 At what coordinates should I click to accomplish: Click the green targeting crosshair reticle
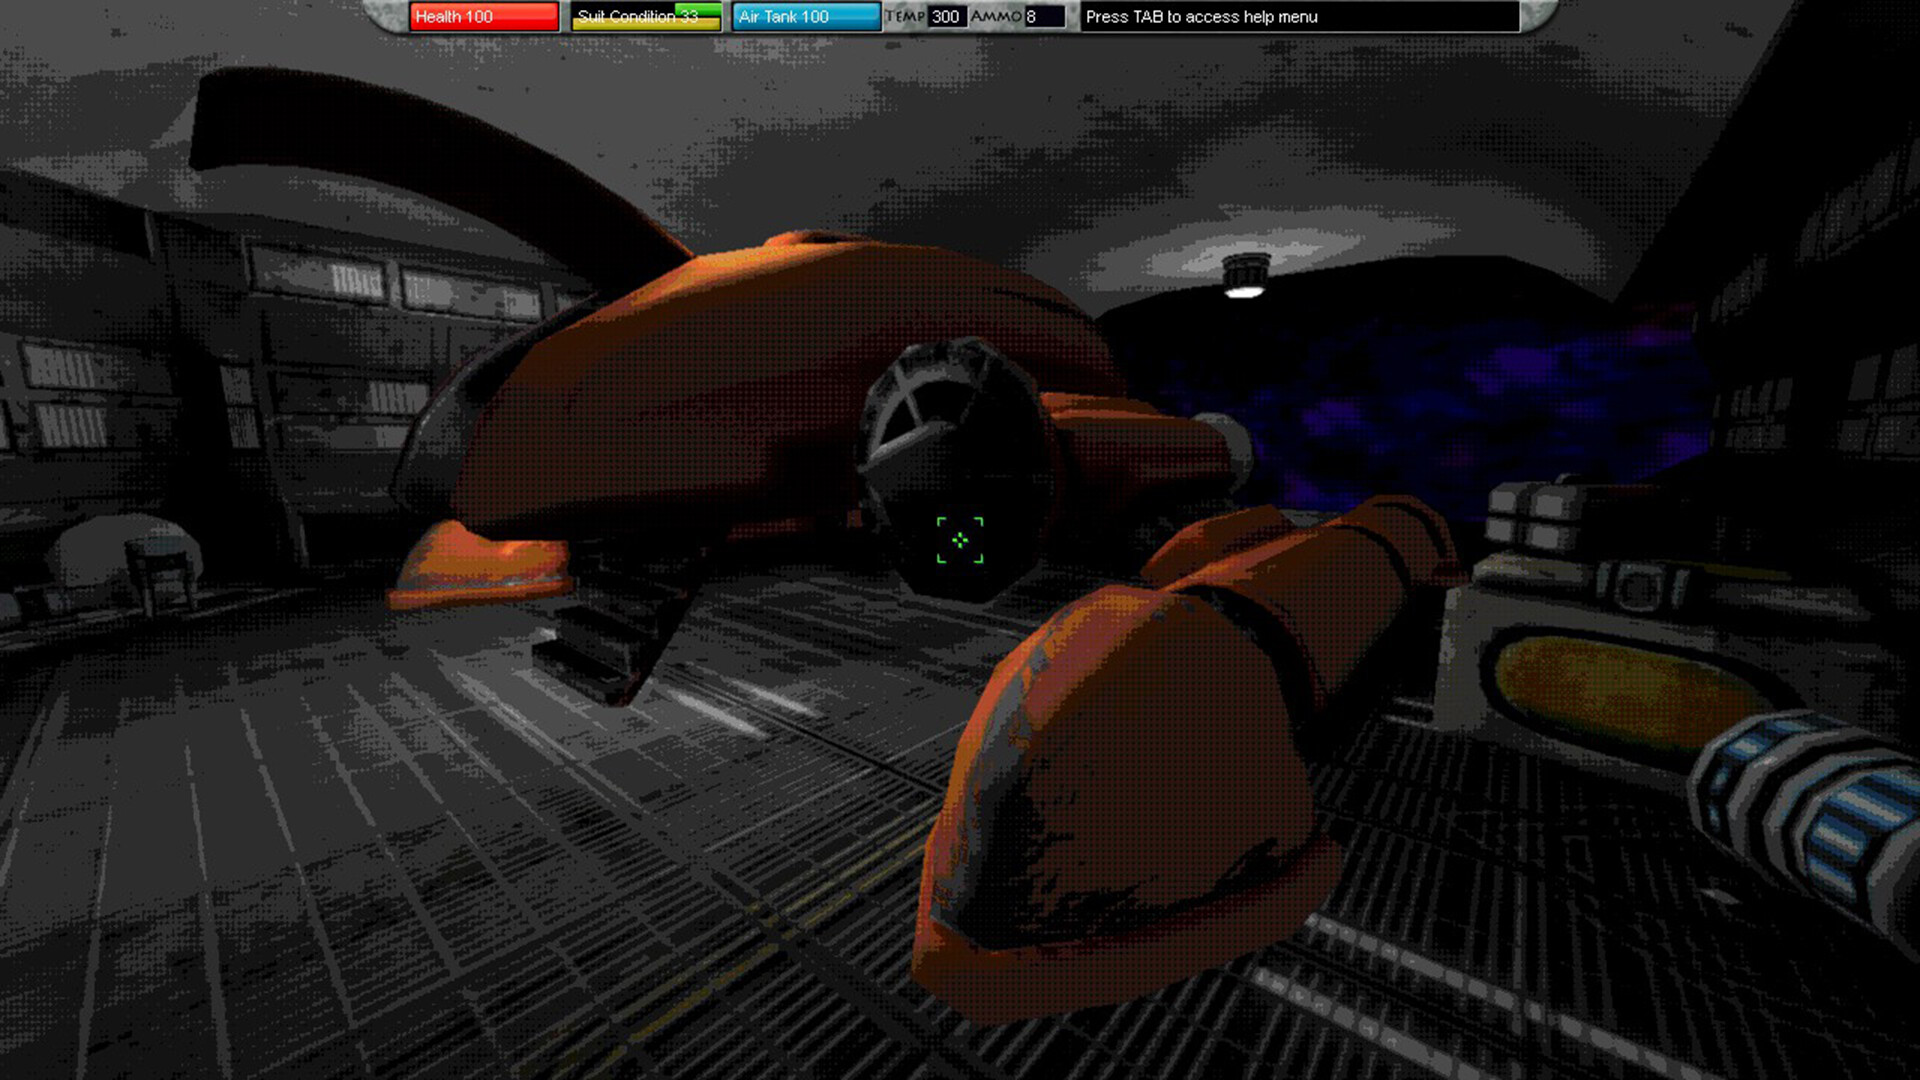(958, 540)
